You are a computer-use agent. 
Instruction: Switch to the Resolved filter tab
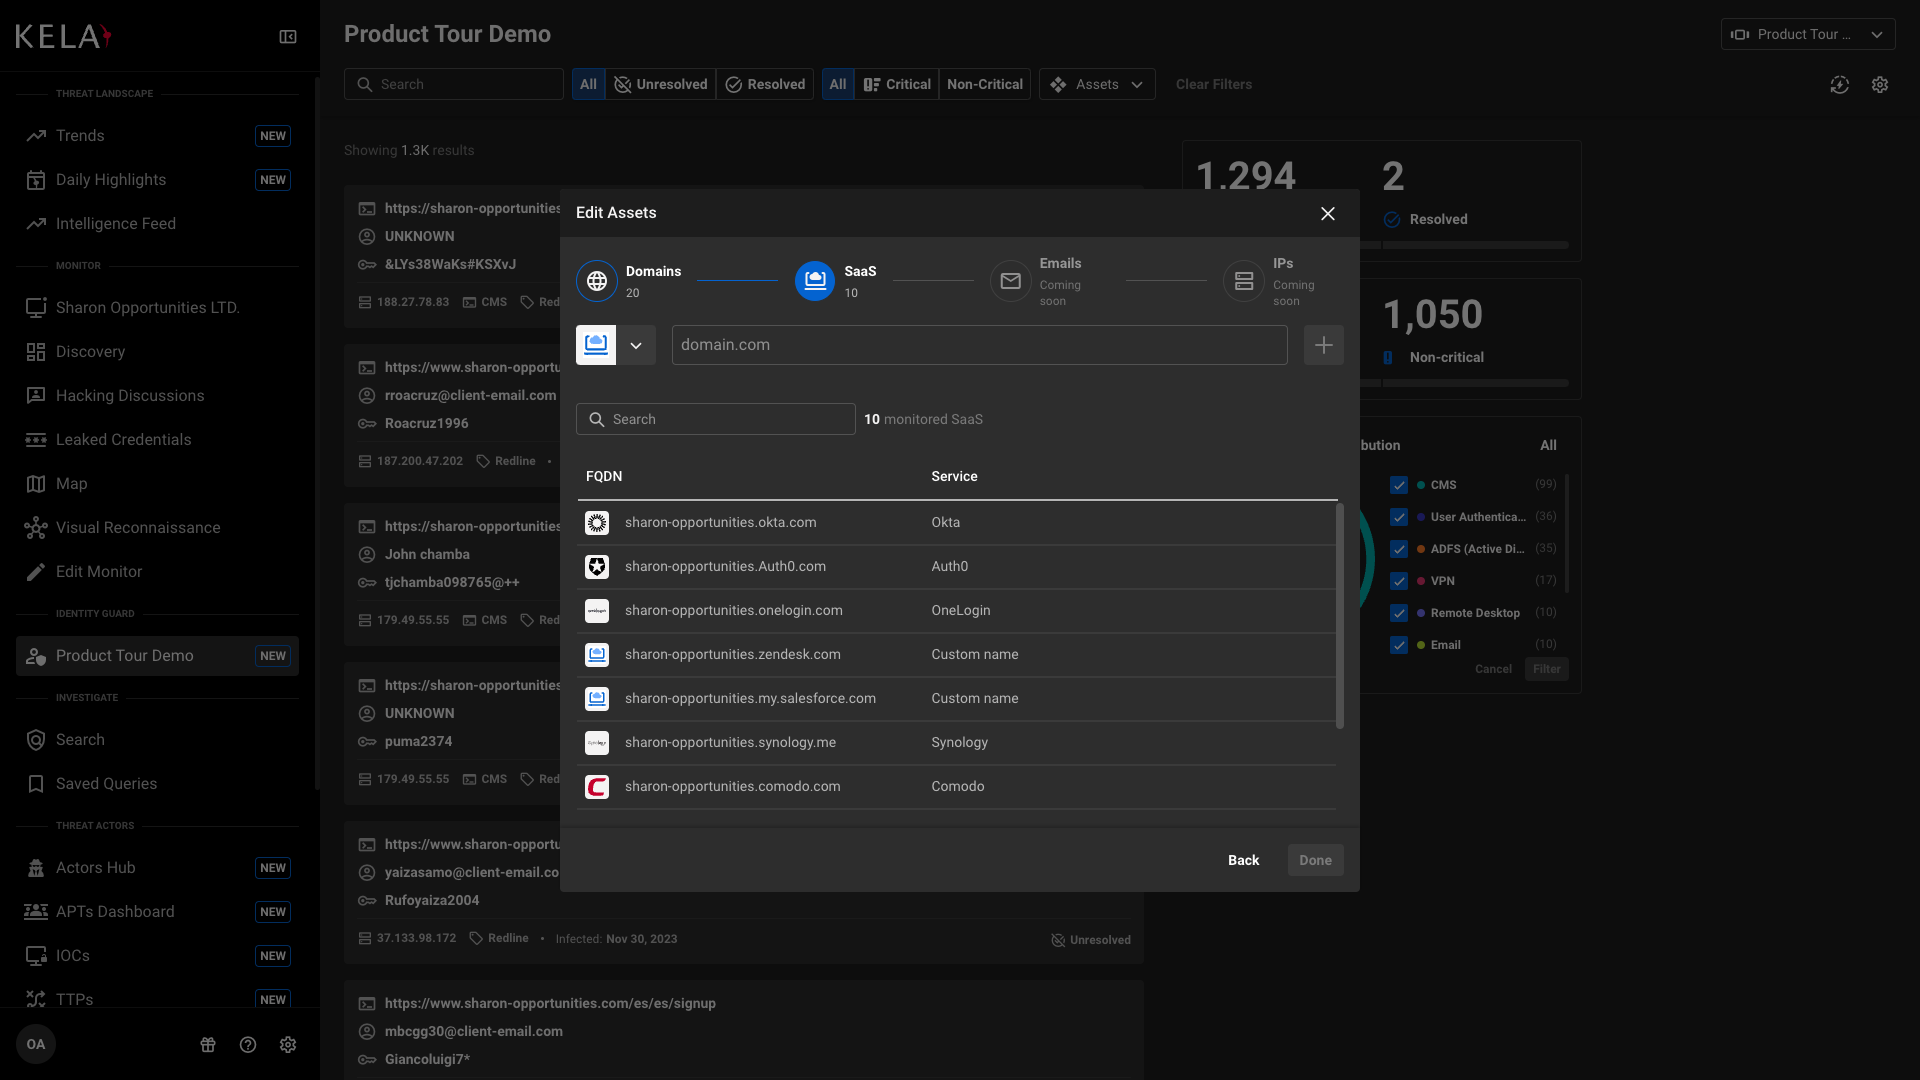(766, 84)
